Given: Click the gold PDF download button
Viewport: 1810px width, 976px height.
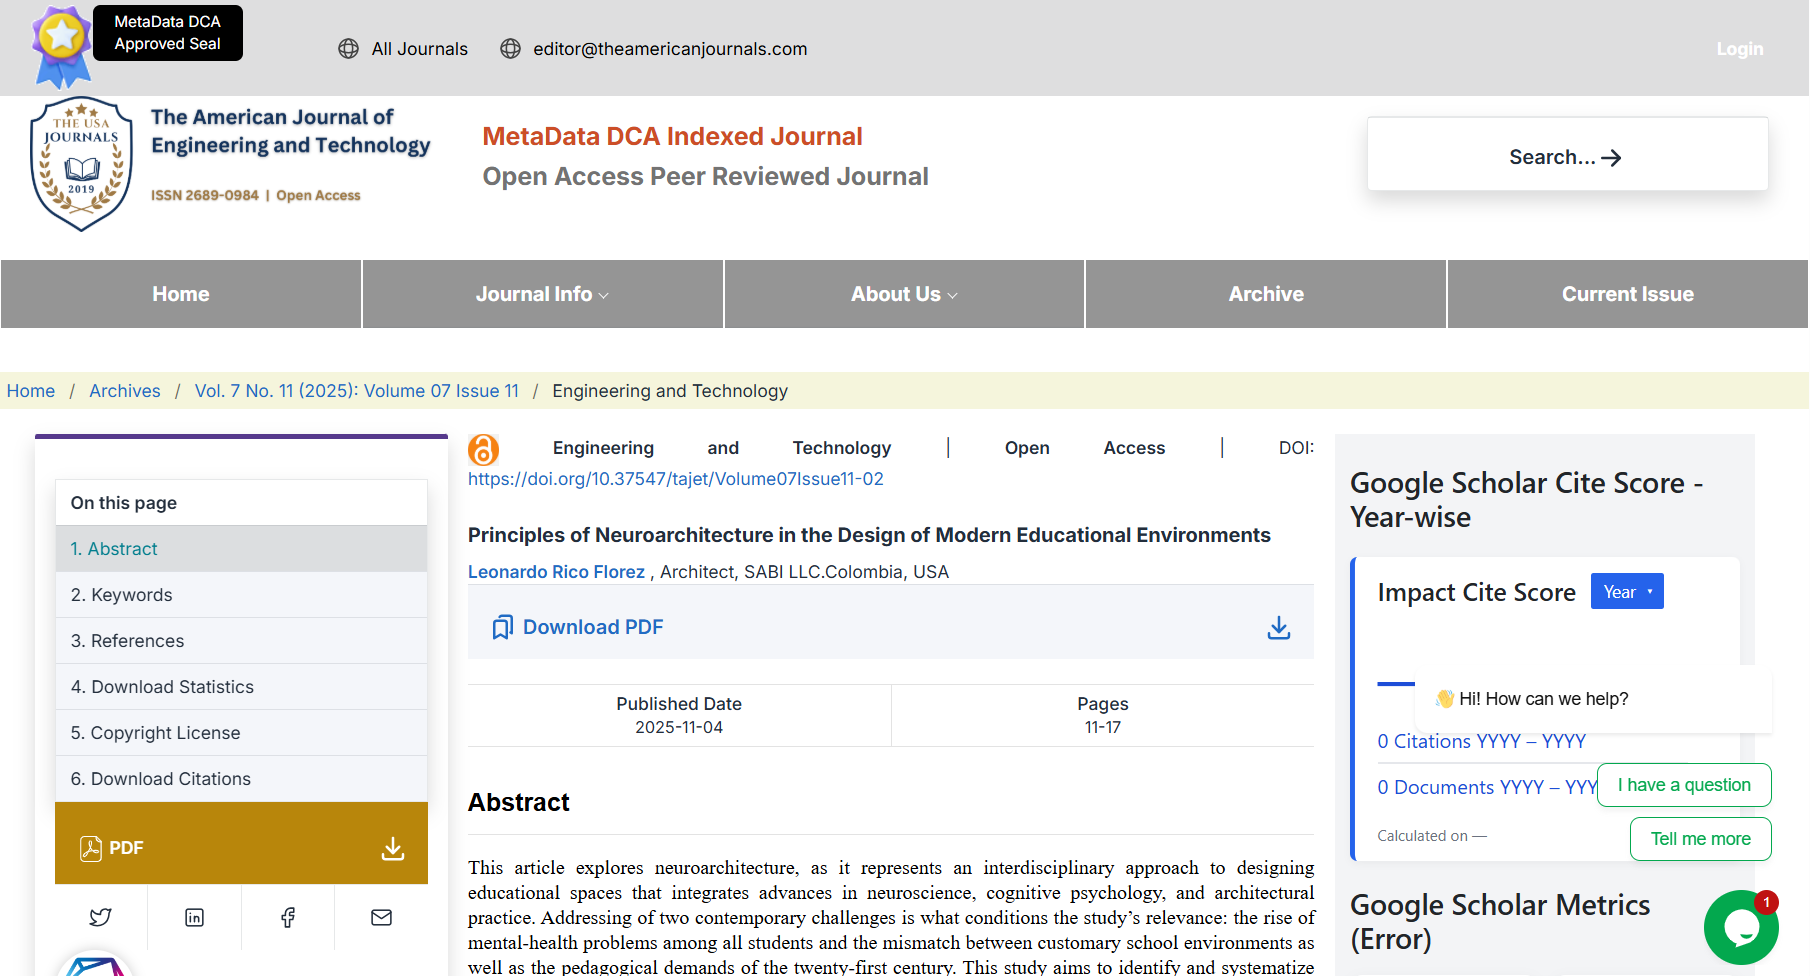Looking at the screenshot, I should tap(241, 848).
